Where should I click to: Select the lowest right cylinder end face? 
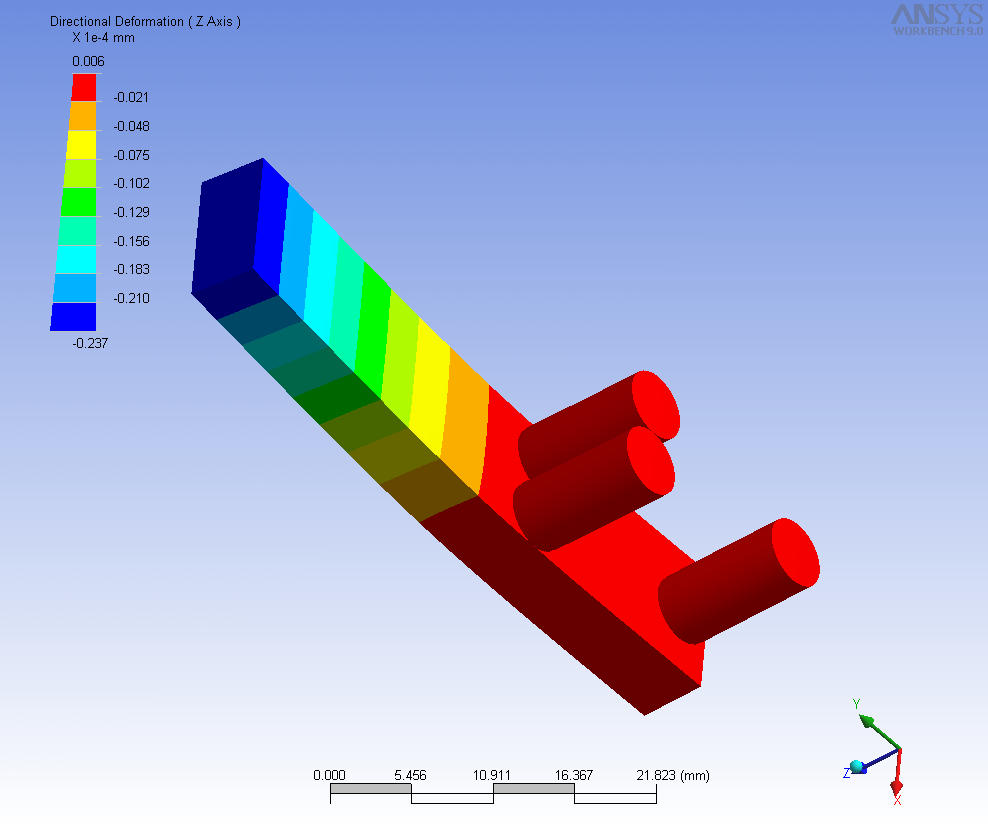795,552
